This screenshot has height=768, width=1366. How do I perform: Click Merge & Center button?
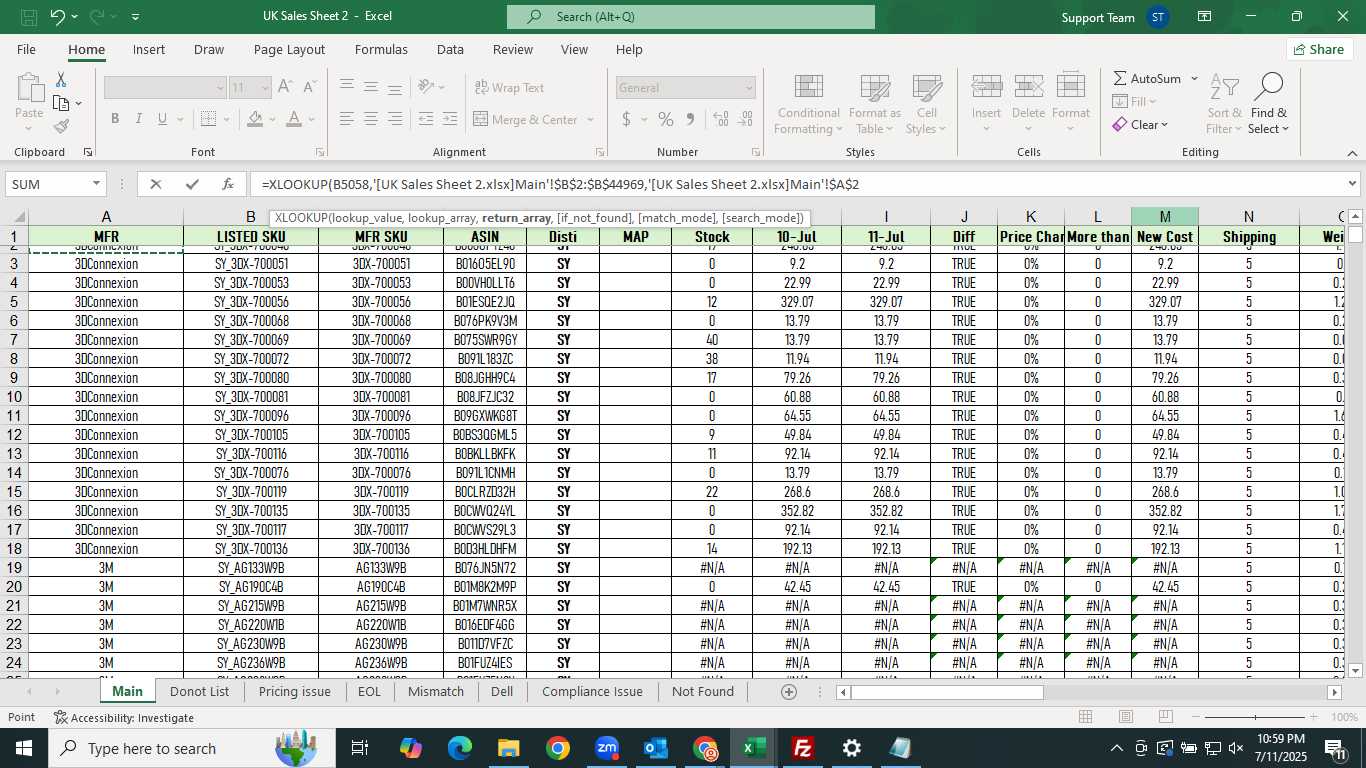click(x=526, y=119)
